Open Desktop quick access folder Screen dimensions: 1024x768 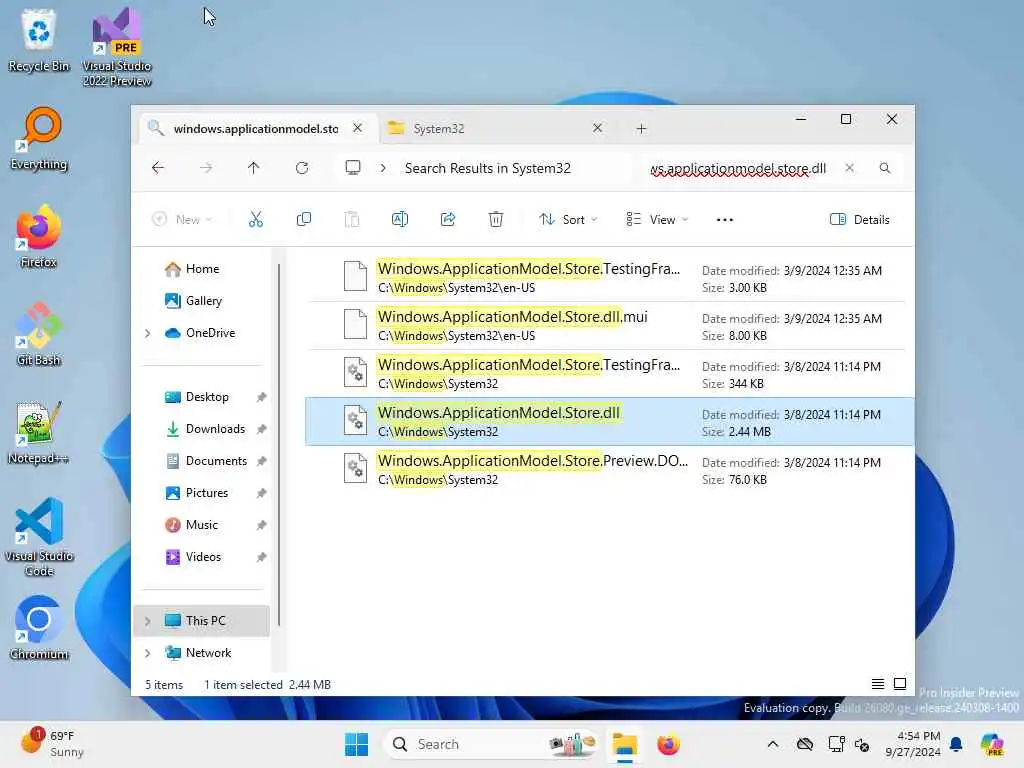(206, 397)
